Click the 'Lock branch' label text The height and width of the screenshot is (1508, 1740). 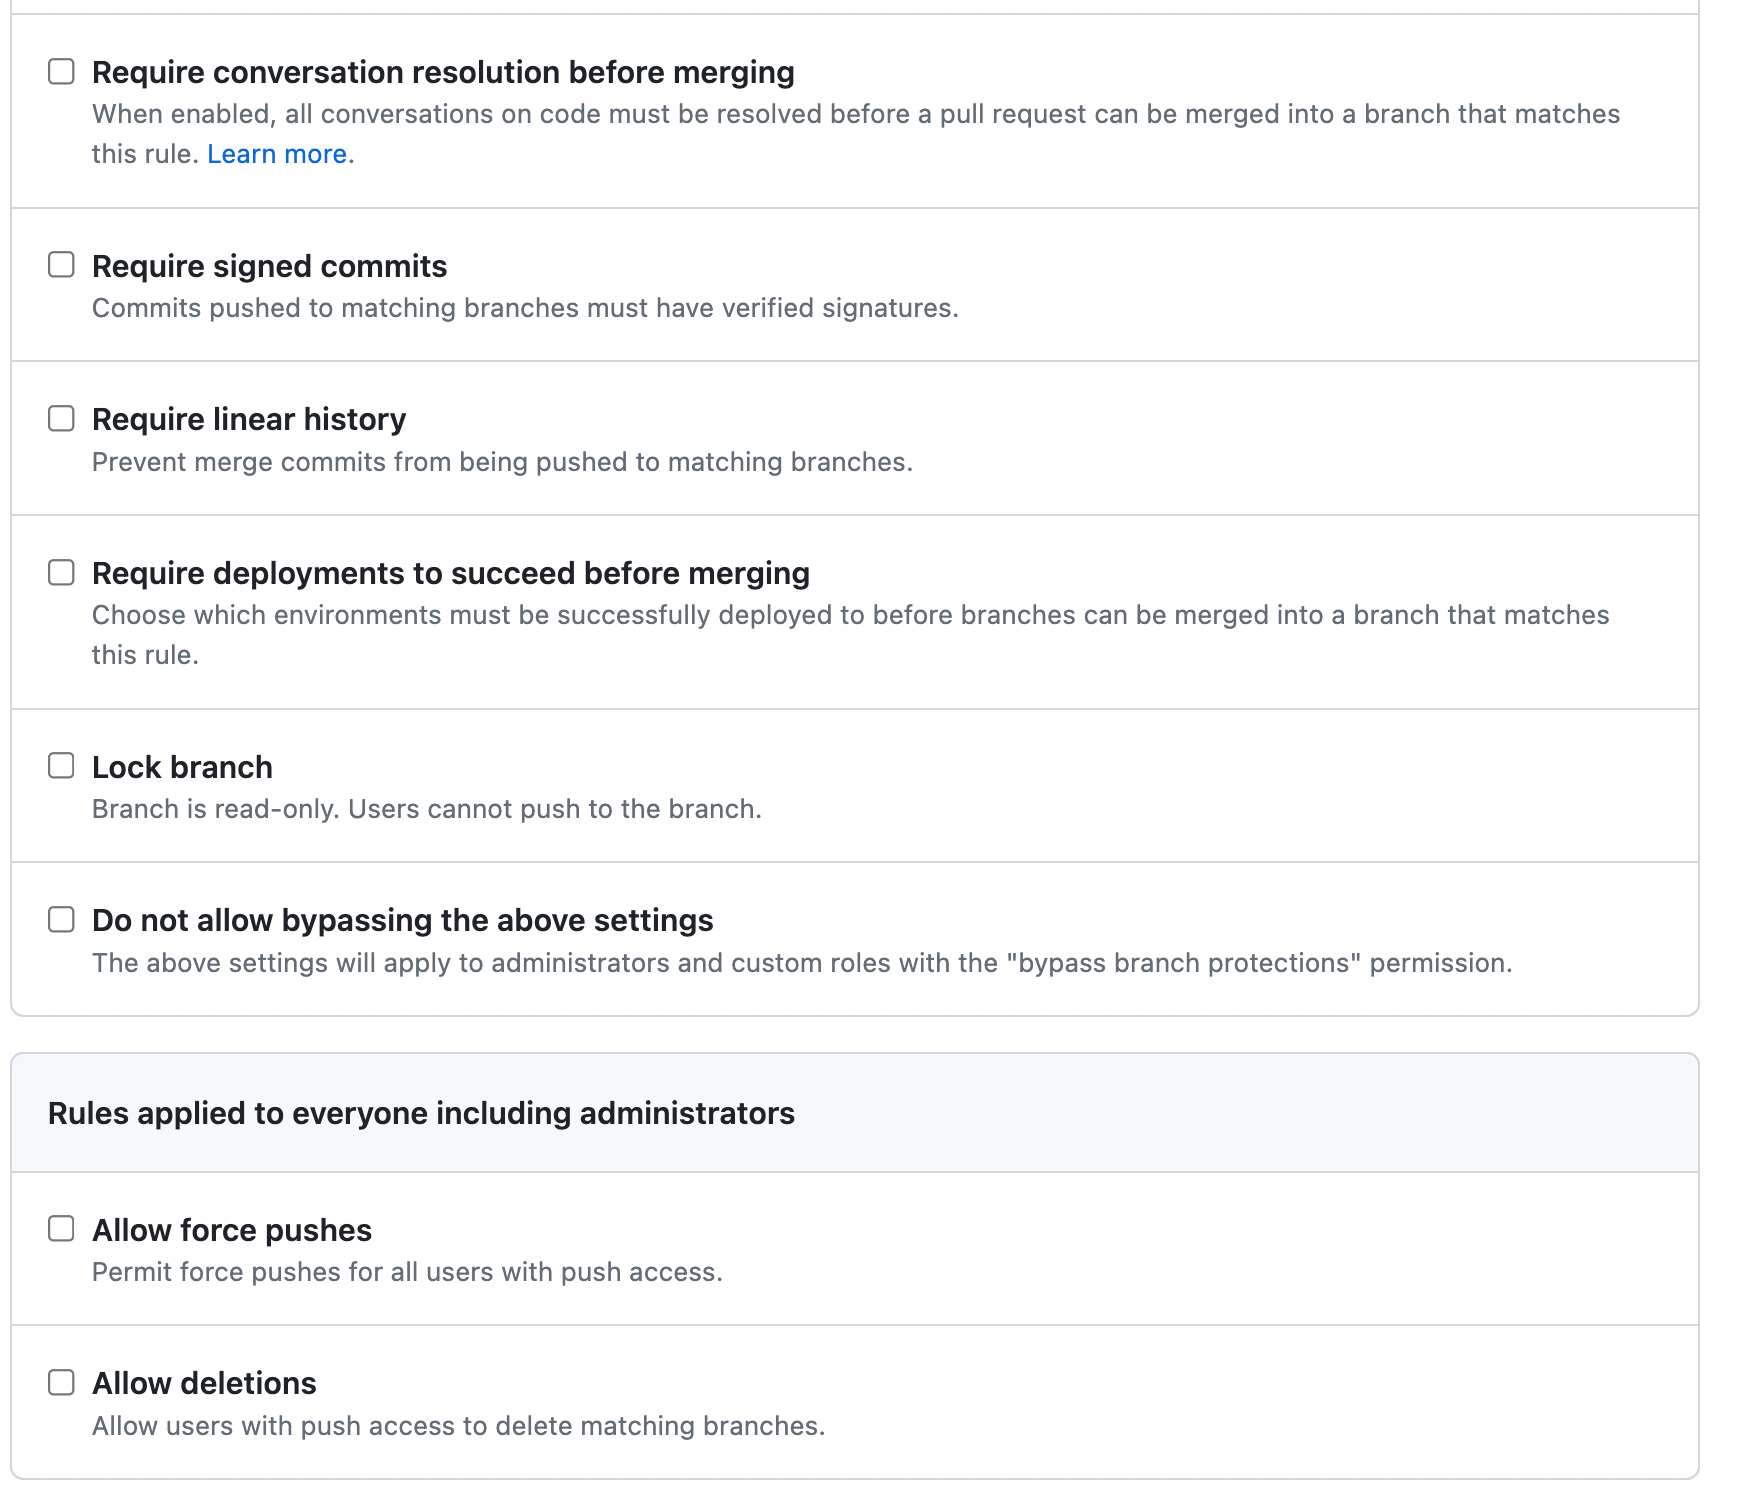[182, 767]
